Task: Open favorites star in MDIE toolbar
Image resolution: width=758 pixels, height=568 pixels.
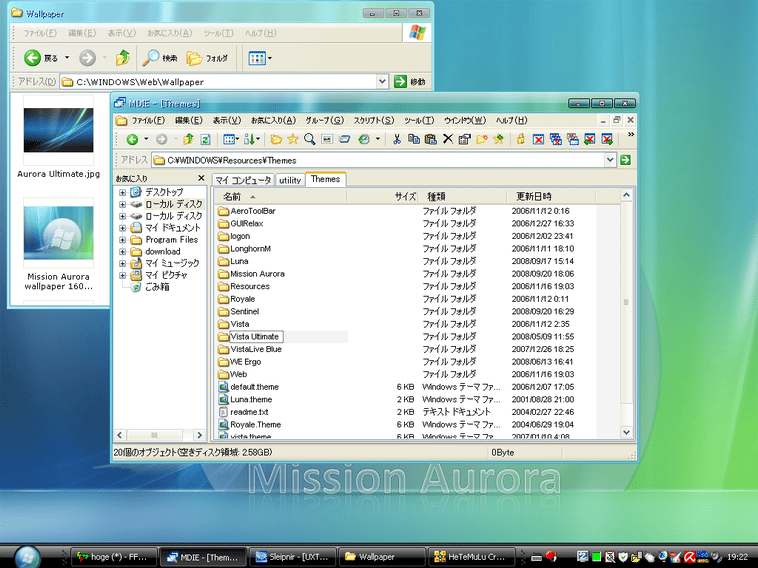Action: tap(292, 140)
